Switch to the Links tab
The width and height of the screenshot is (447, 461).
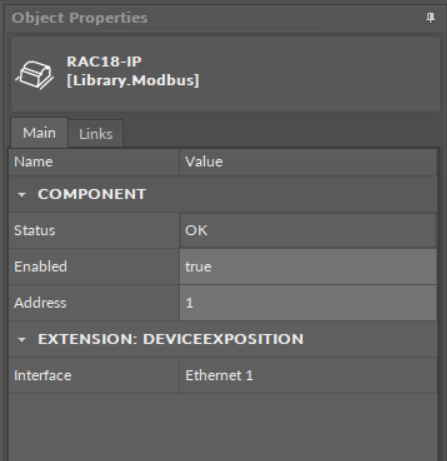96,134
